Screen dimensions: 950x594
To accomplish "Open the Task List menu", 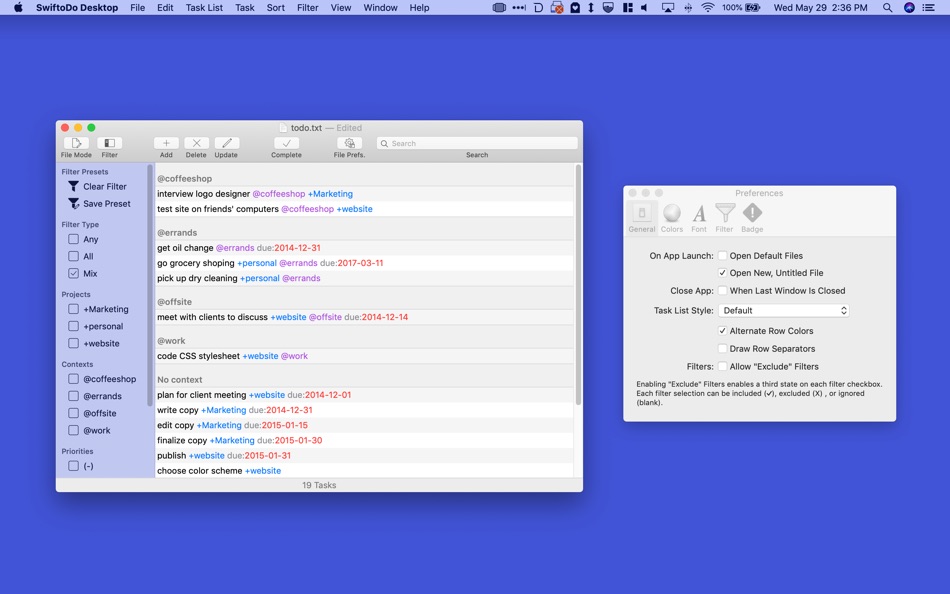I will click(x=204, y=8).
